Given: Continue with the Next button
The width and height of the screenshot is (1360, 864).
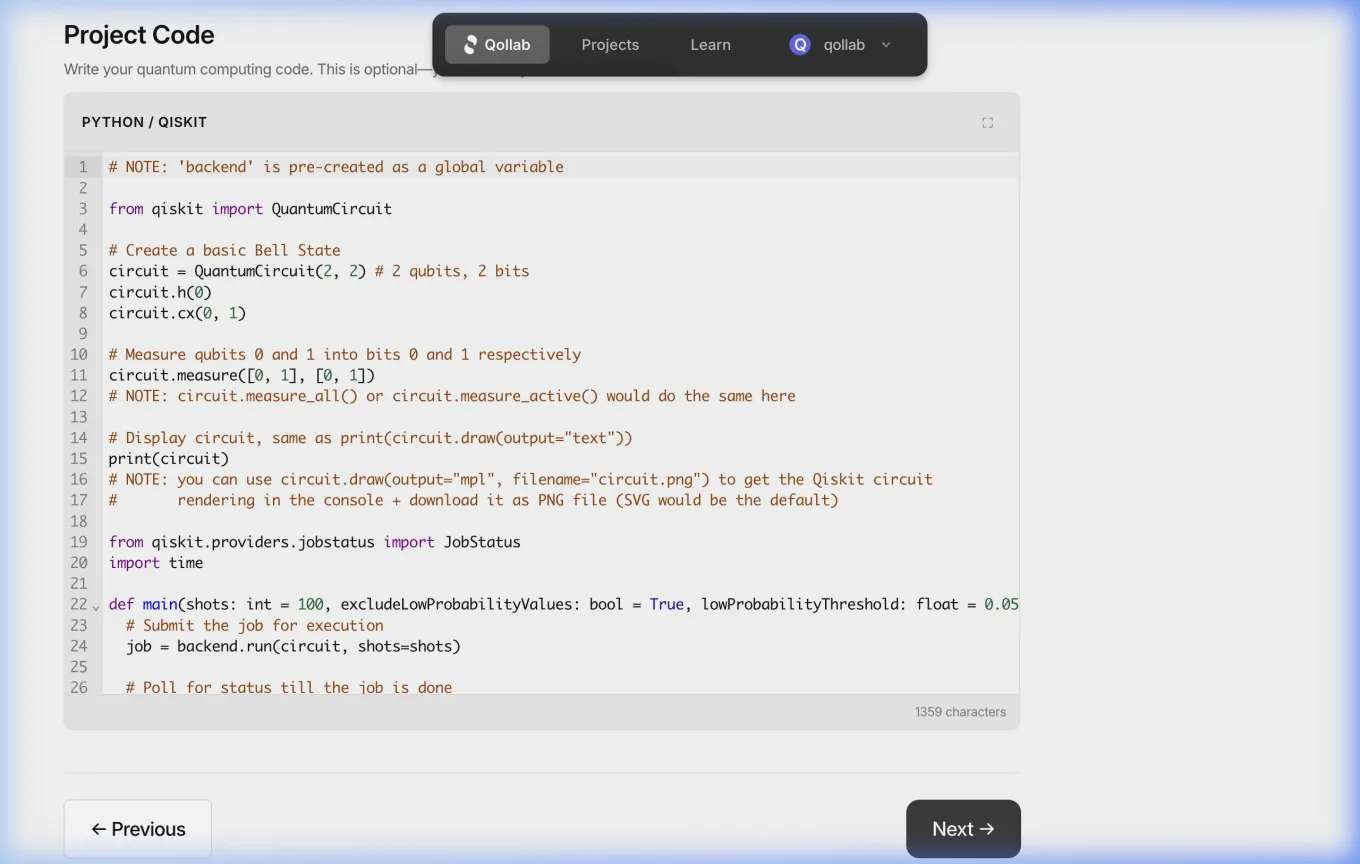Looking at the screenshot, I should (963, 829).
